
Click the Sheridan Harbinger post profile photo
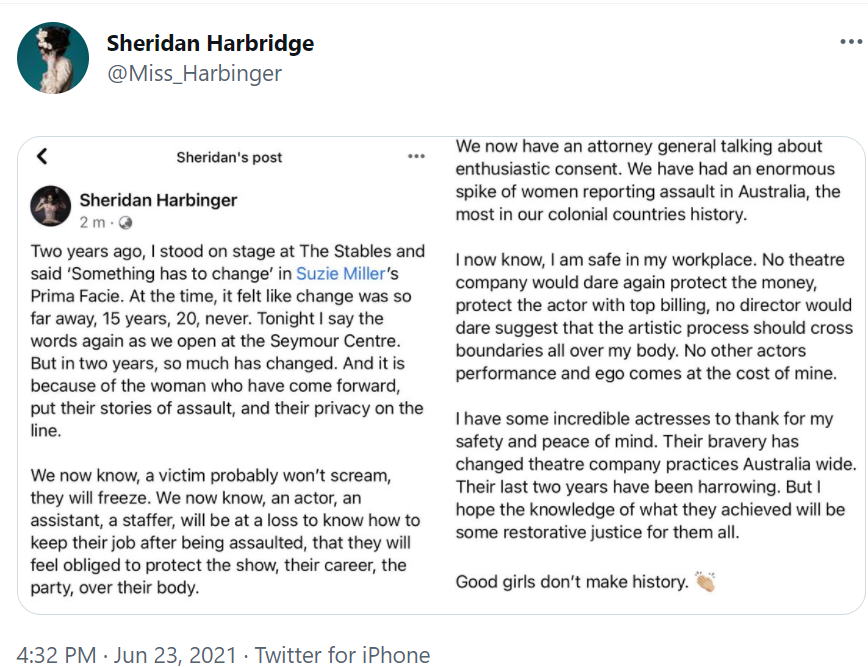tap(50, 206)
